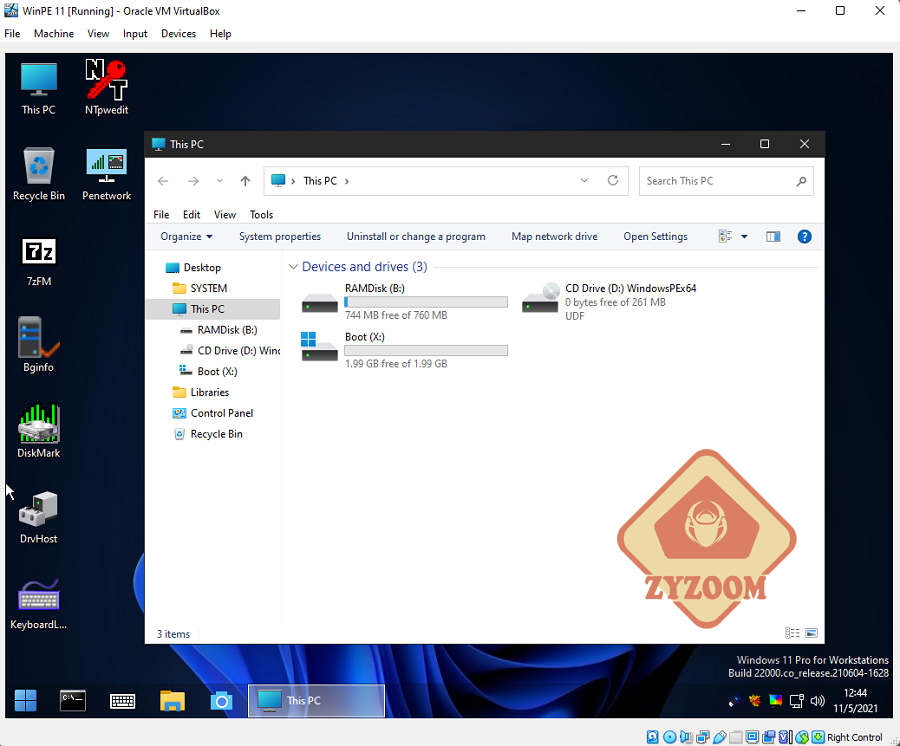Refresh the This PC view
The image size is (900, 746).
pos(613,181)
